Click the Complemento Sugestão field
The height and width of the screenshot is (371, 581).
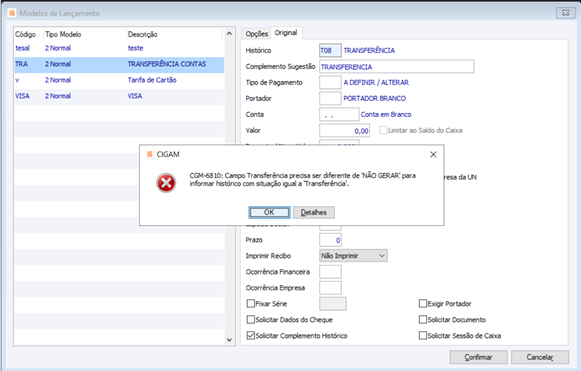(396, 67)
